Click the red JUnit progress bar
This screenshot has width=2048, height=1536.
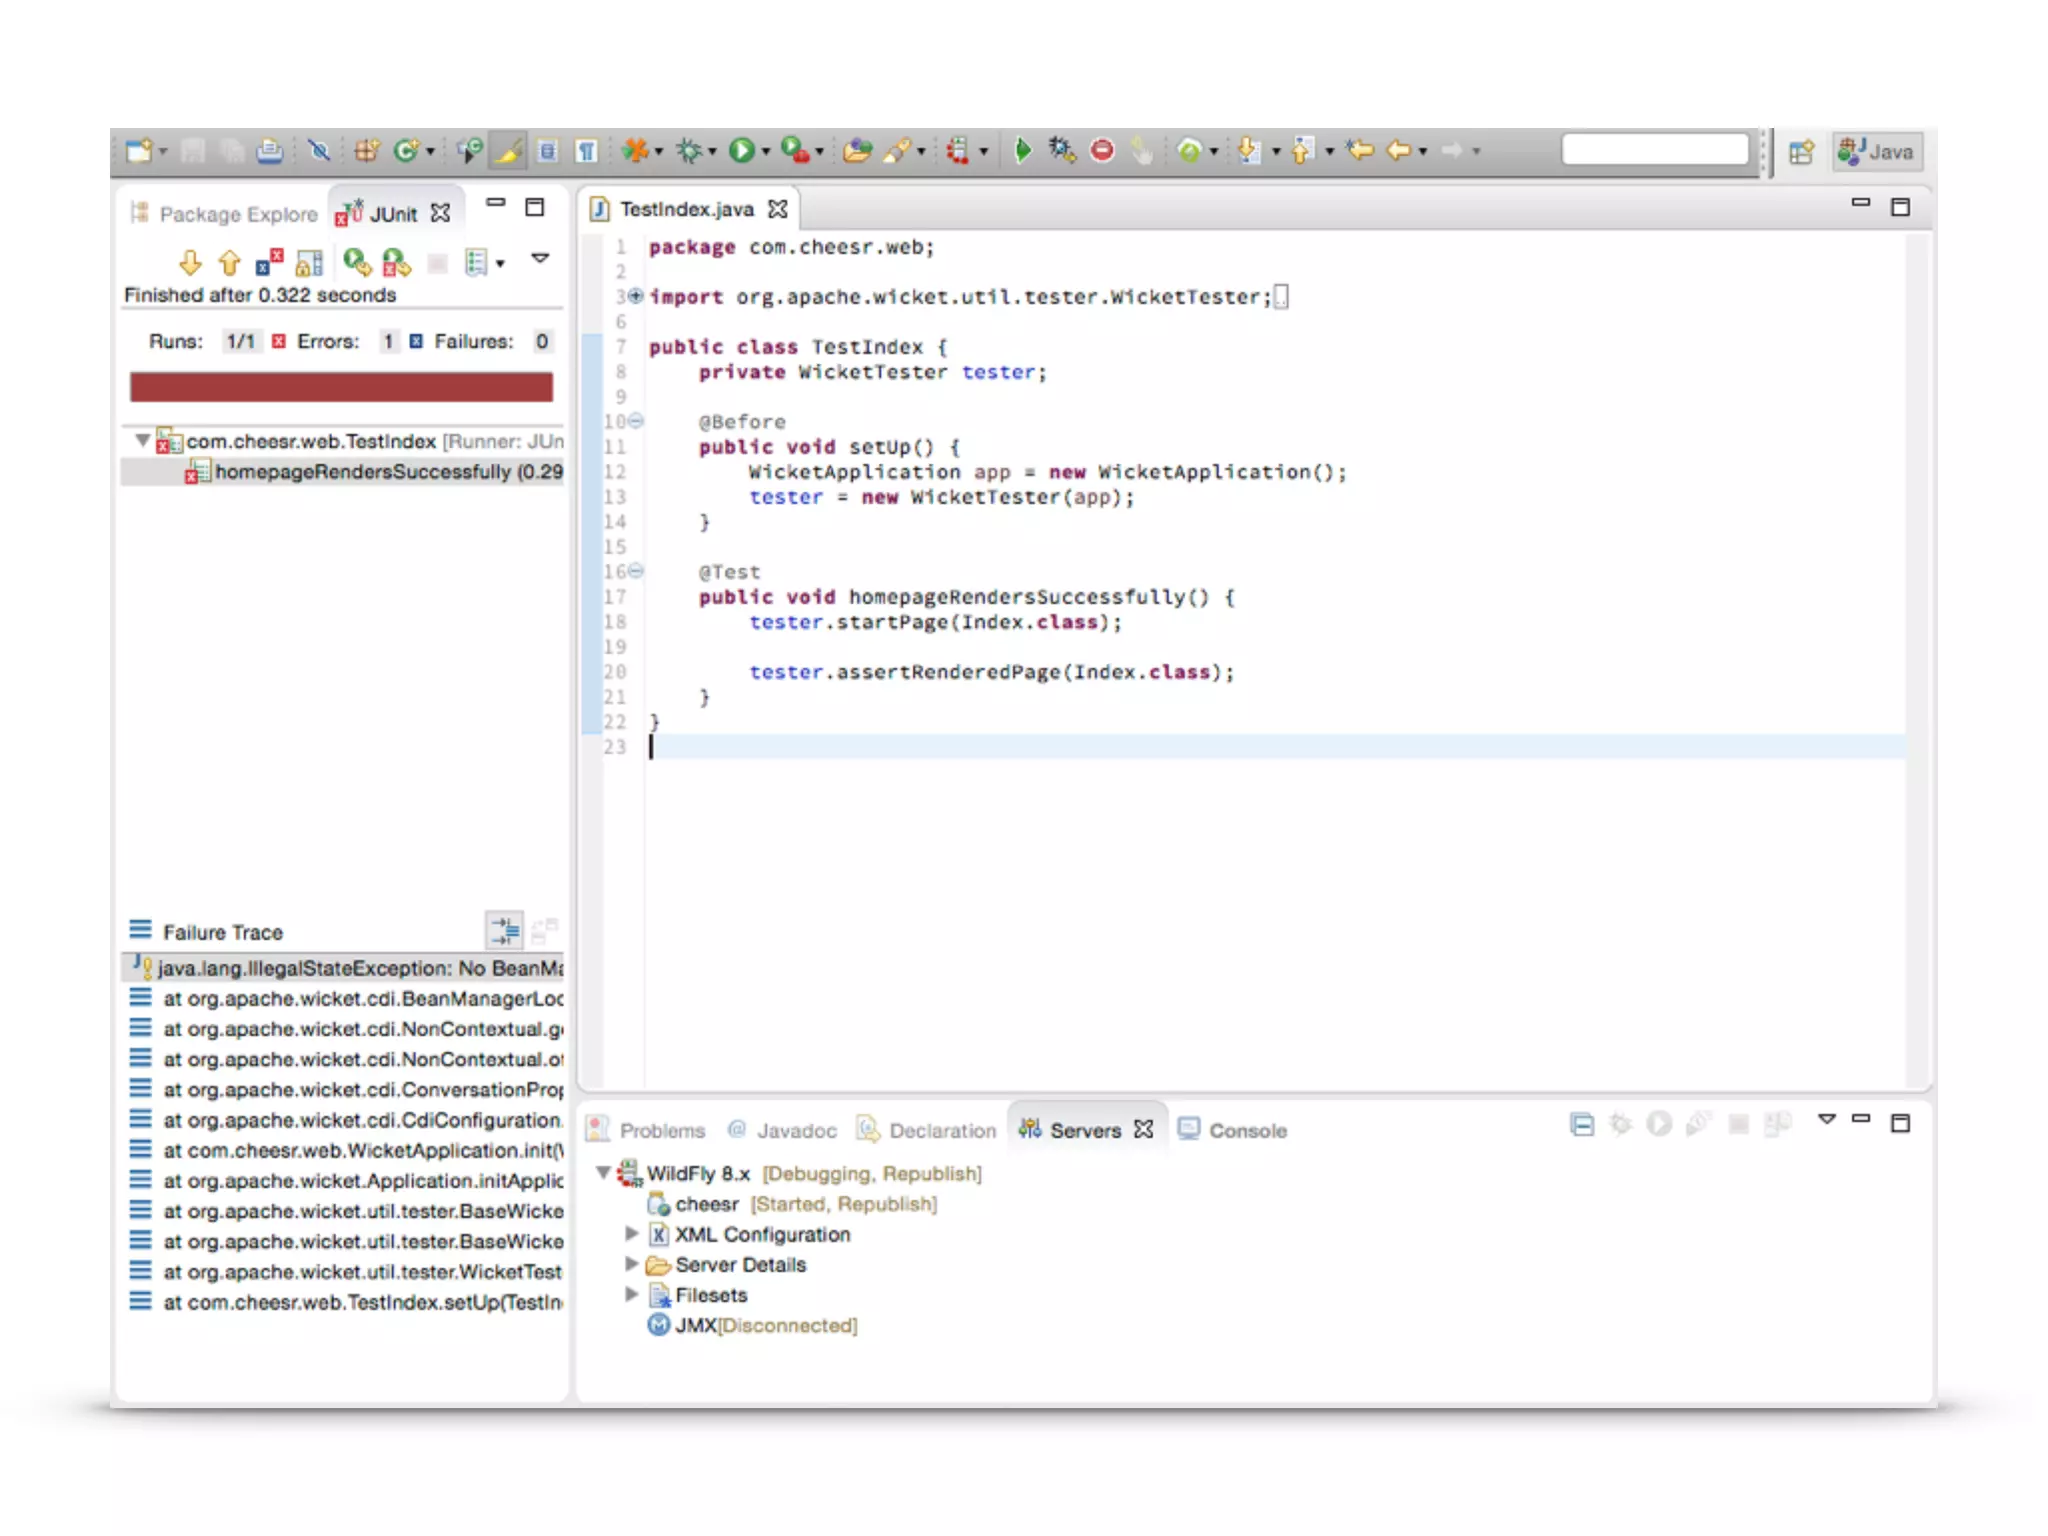click(x=341, y=387)
